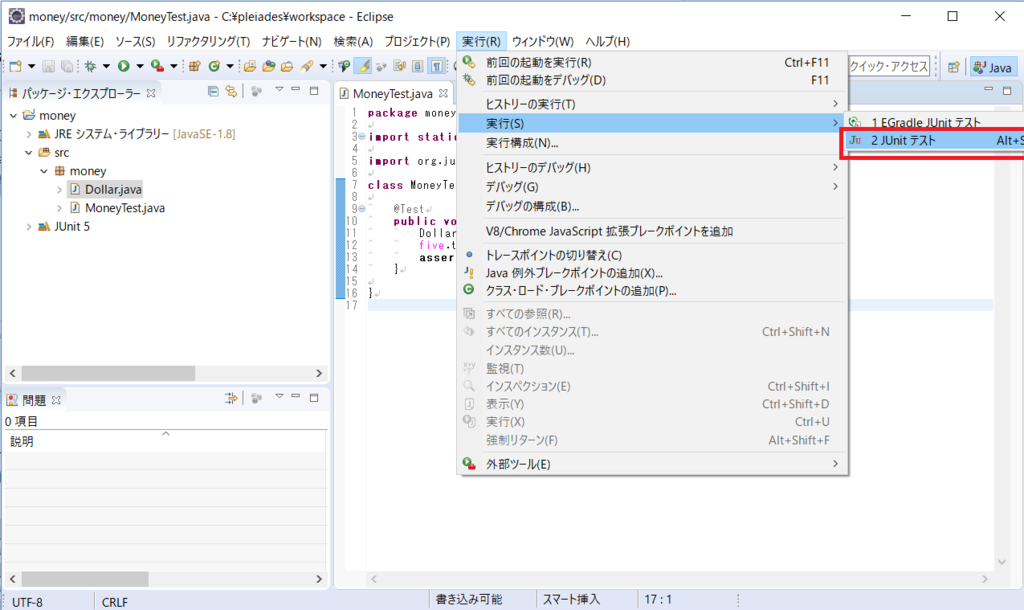Minimize the editor area
Screen dimensions: 1024x610
click(989, 89)
